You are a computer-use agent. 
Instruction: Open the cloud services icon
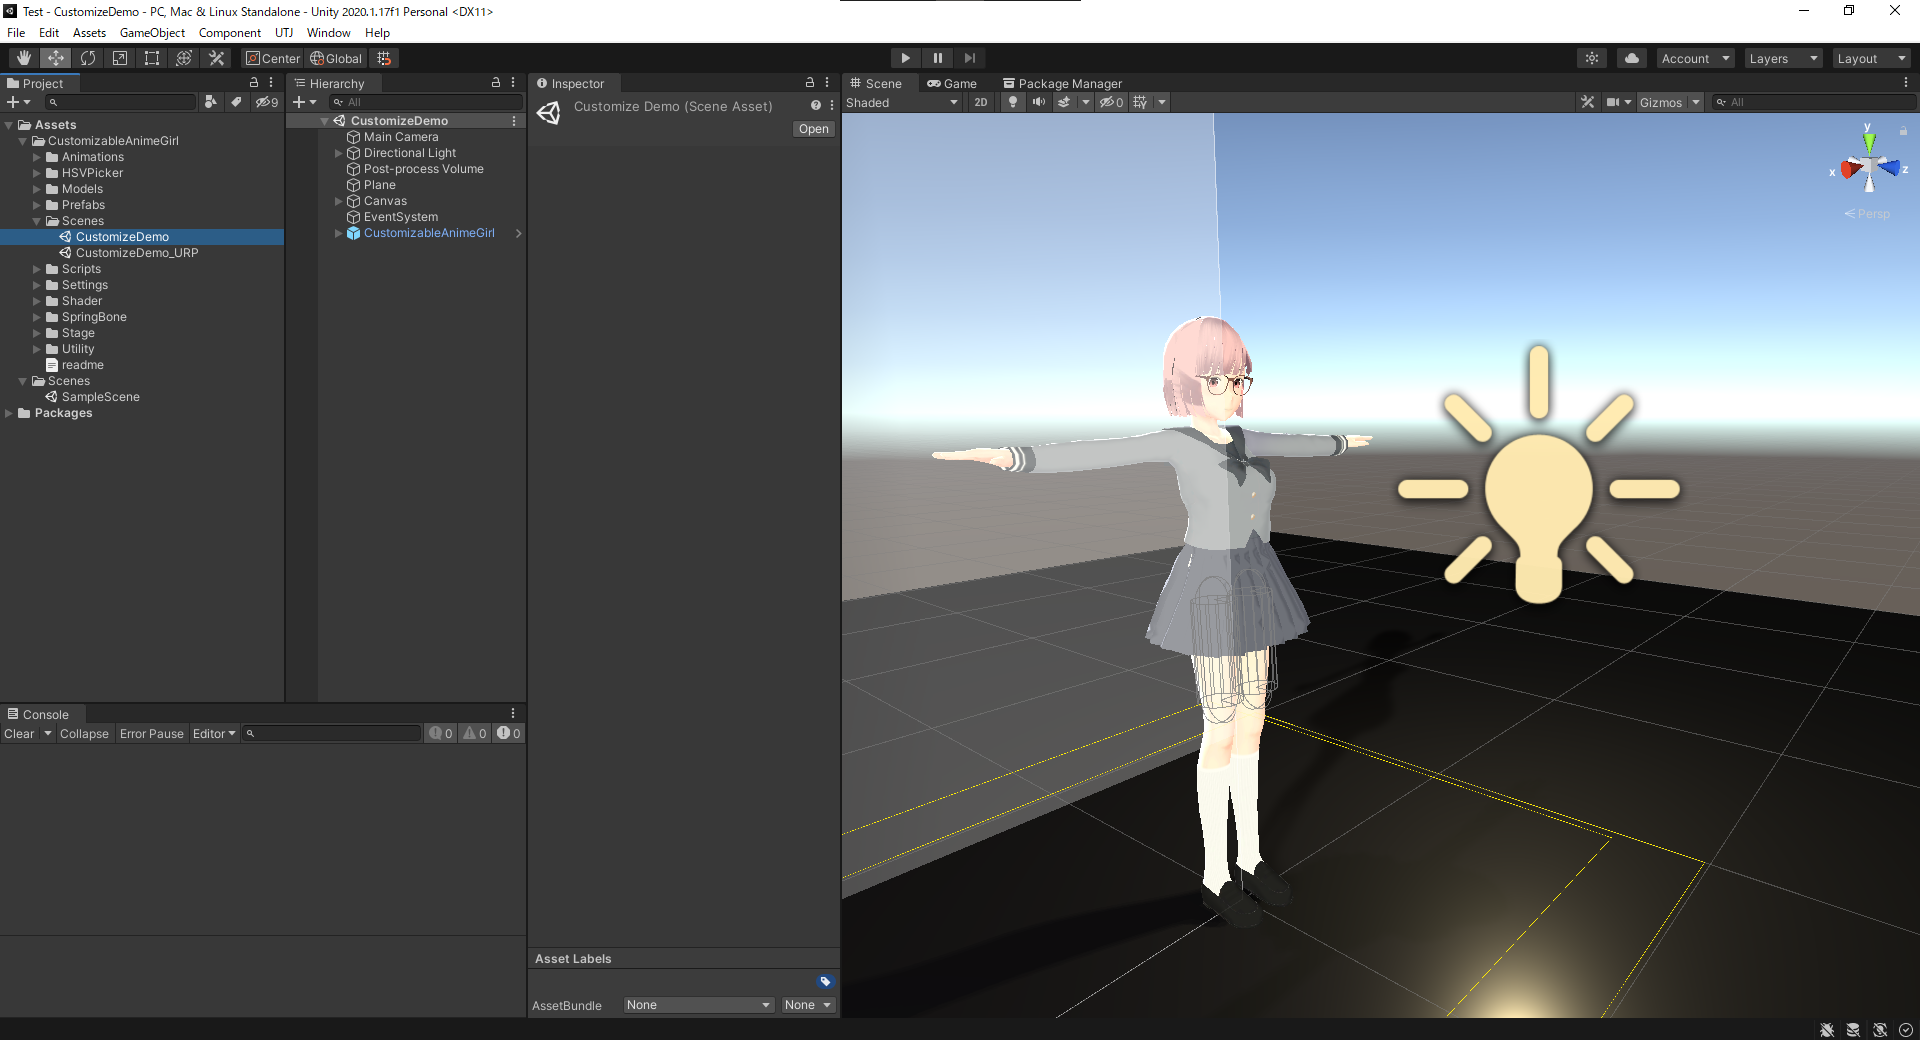1632,58
